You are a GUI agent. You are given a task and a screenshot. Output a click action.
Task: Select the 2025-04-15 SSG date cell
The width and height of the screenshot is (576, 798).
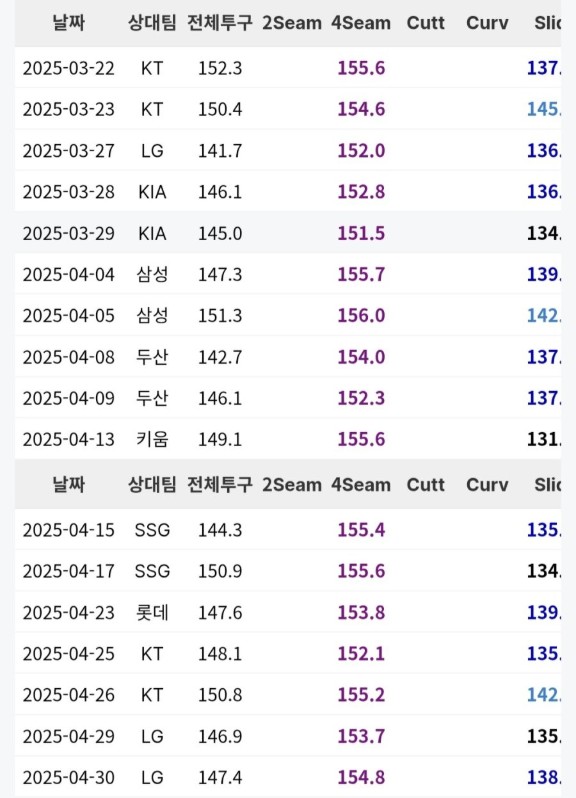(x=69, y=530)
